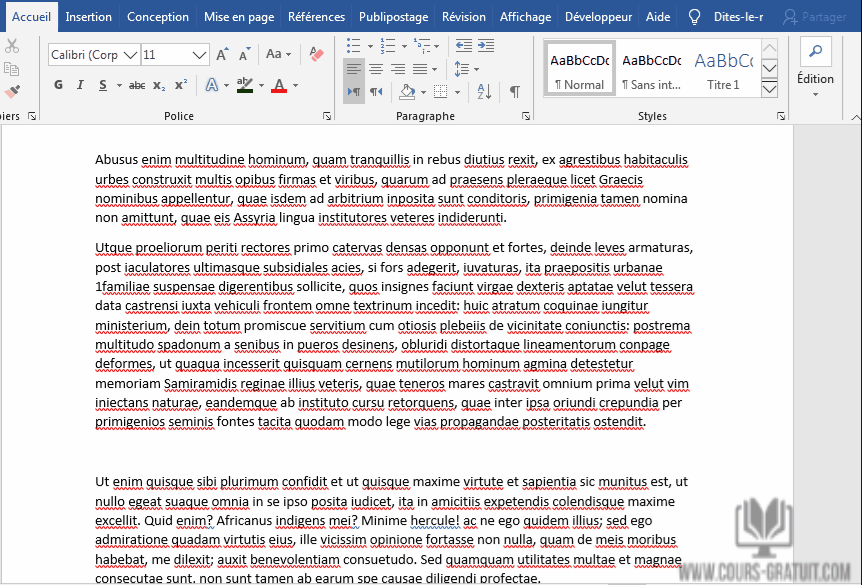Image resolution: width=862 pixels, height=585 pixels.
Task: Open the numbered list dropdown
Action: [404, 46]
